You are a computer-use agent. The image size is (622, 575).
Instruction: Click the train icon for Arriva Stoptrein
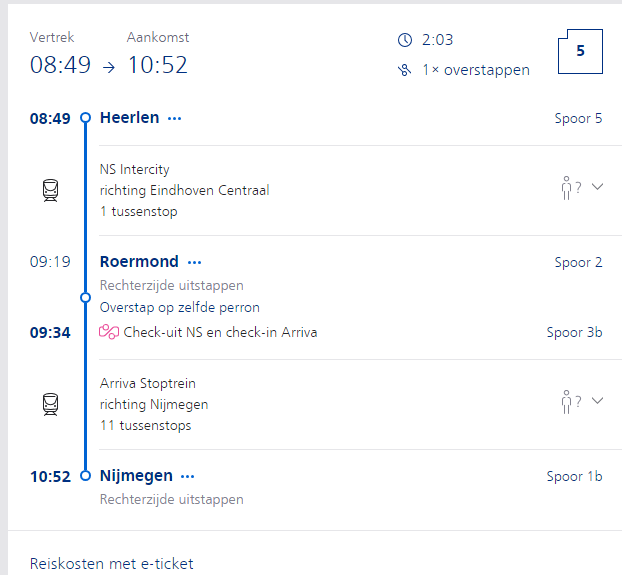50,404
